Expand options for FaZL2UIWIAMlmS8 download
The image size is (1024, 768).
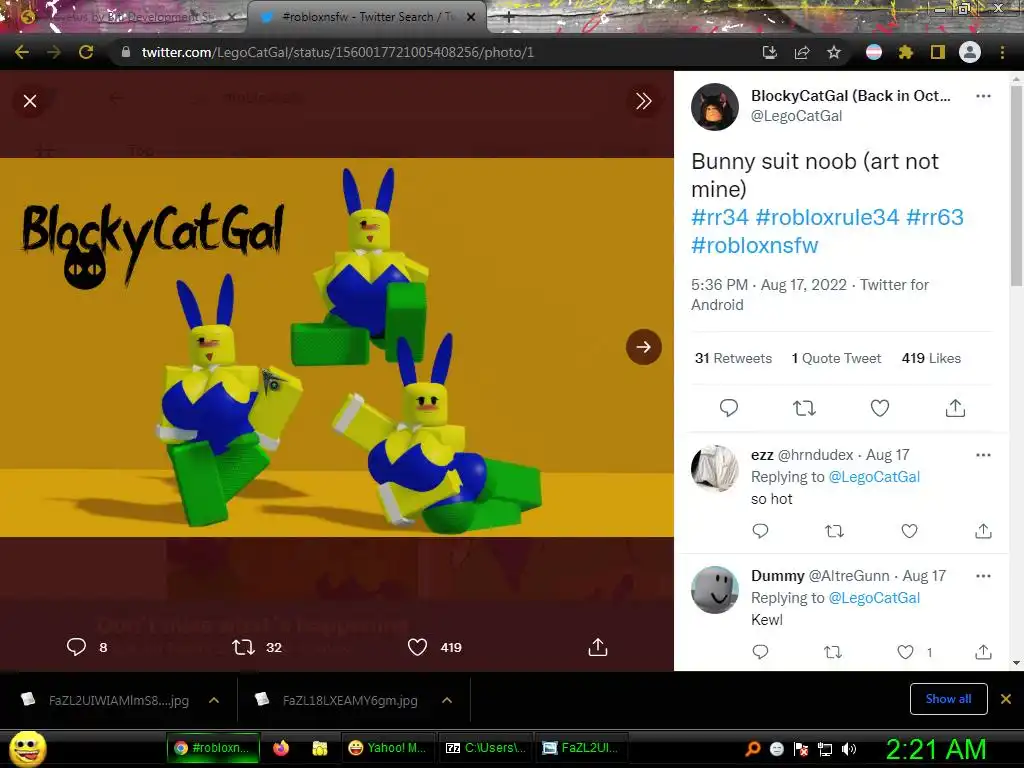point(214,700)
